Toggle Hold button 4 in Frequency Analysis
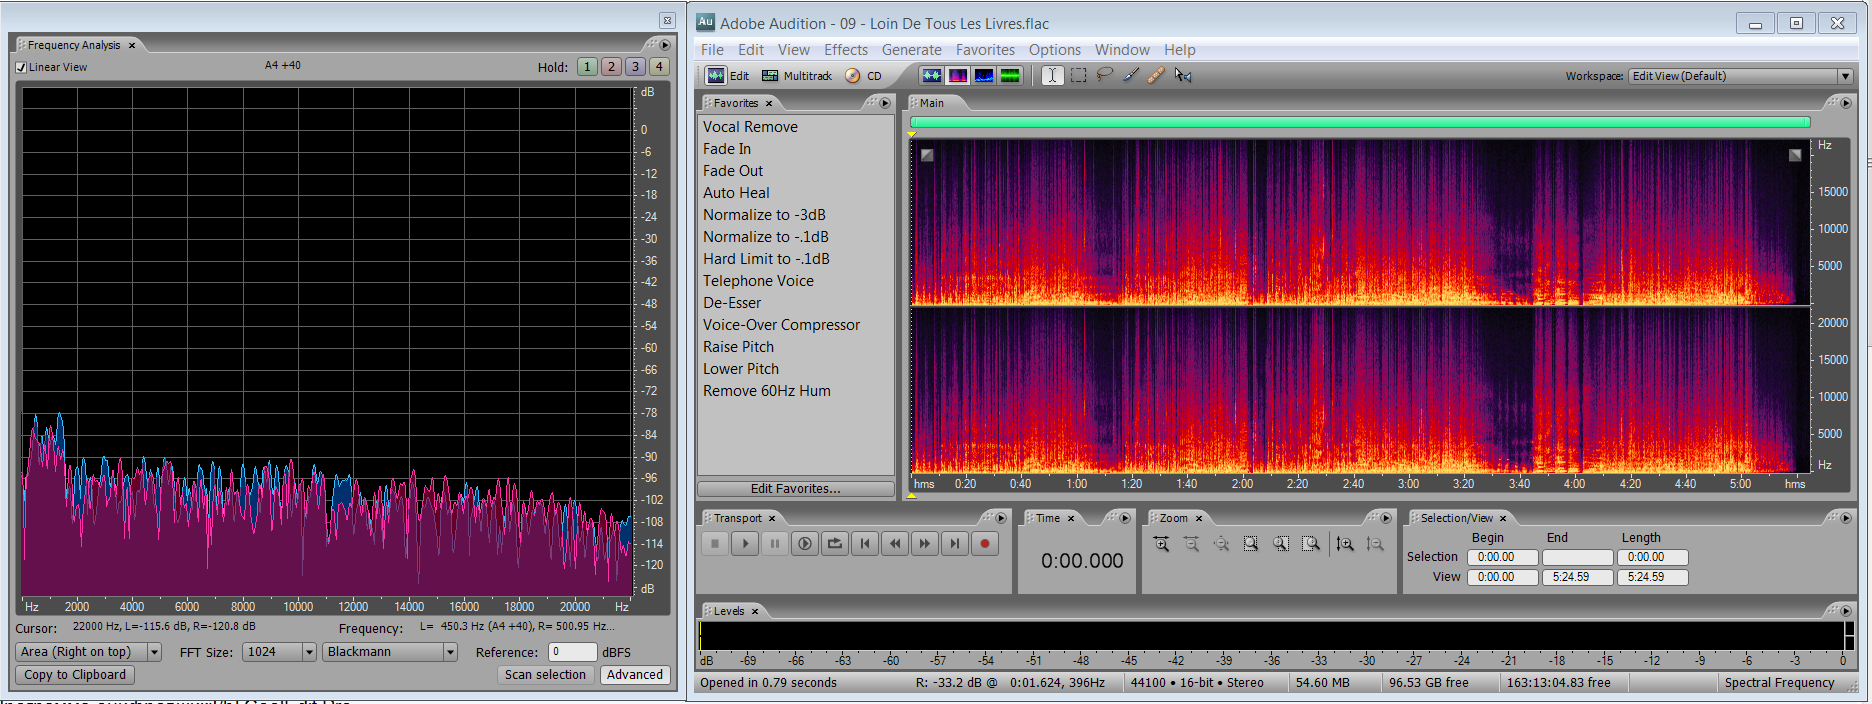Image resolution: width=1872 pixels, height=704 pixels. click(x=659, y=67)
